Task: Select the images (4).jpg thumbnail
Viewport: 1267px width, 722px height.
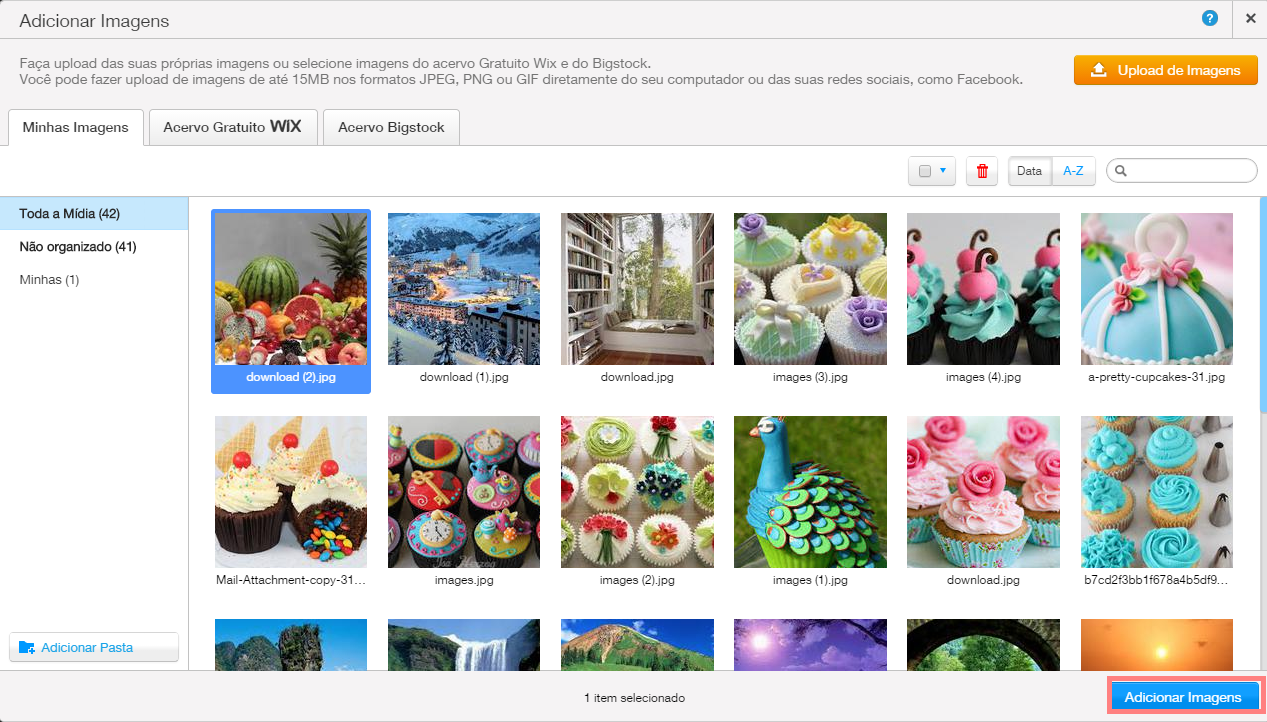Action: click(x=983, y=289)
